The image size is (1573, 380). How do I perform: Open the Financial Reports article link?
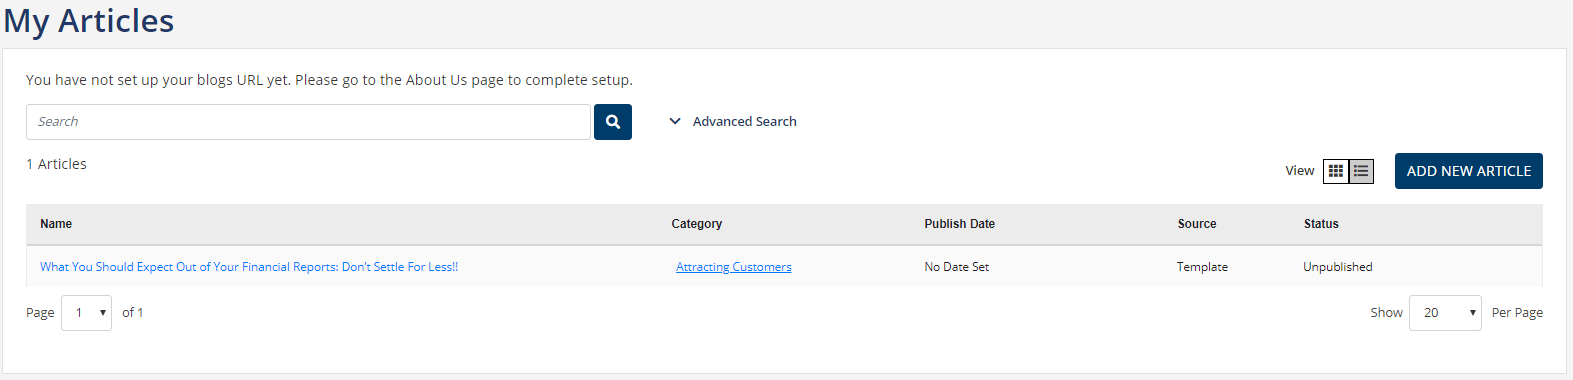pyautogui.click(x=249, y=267)
